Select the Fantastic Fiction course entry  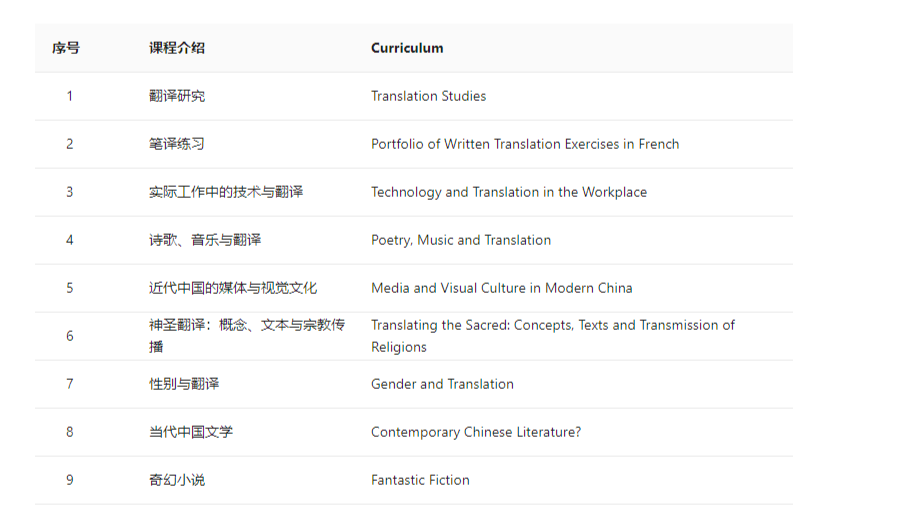click(x=420, y=480)
